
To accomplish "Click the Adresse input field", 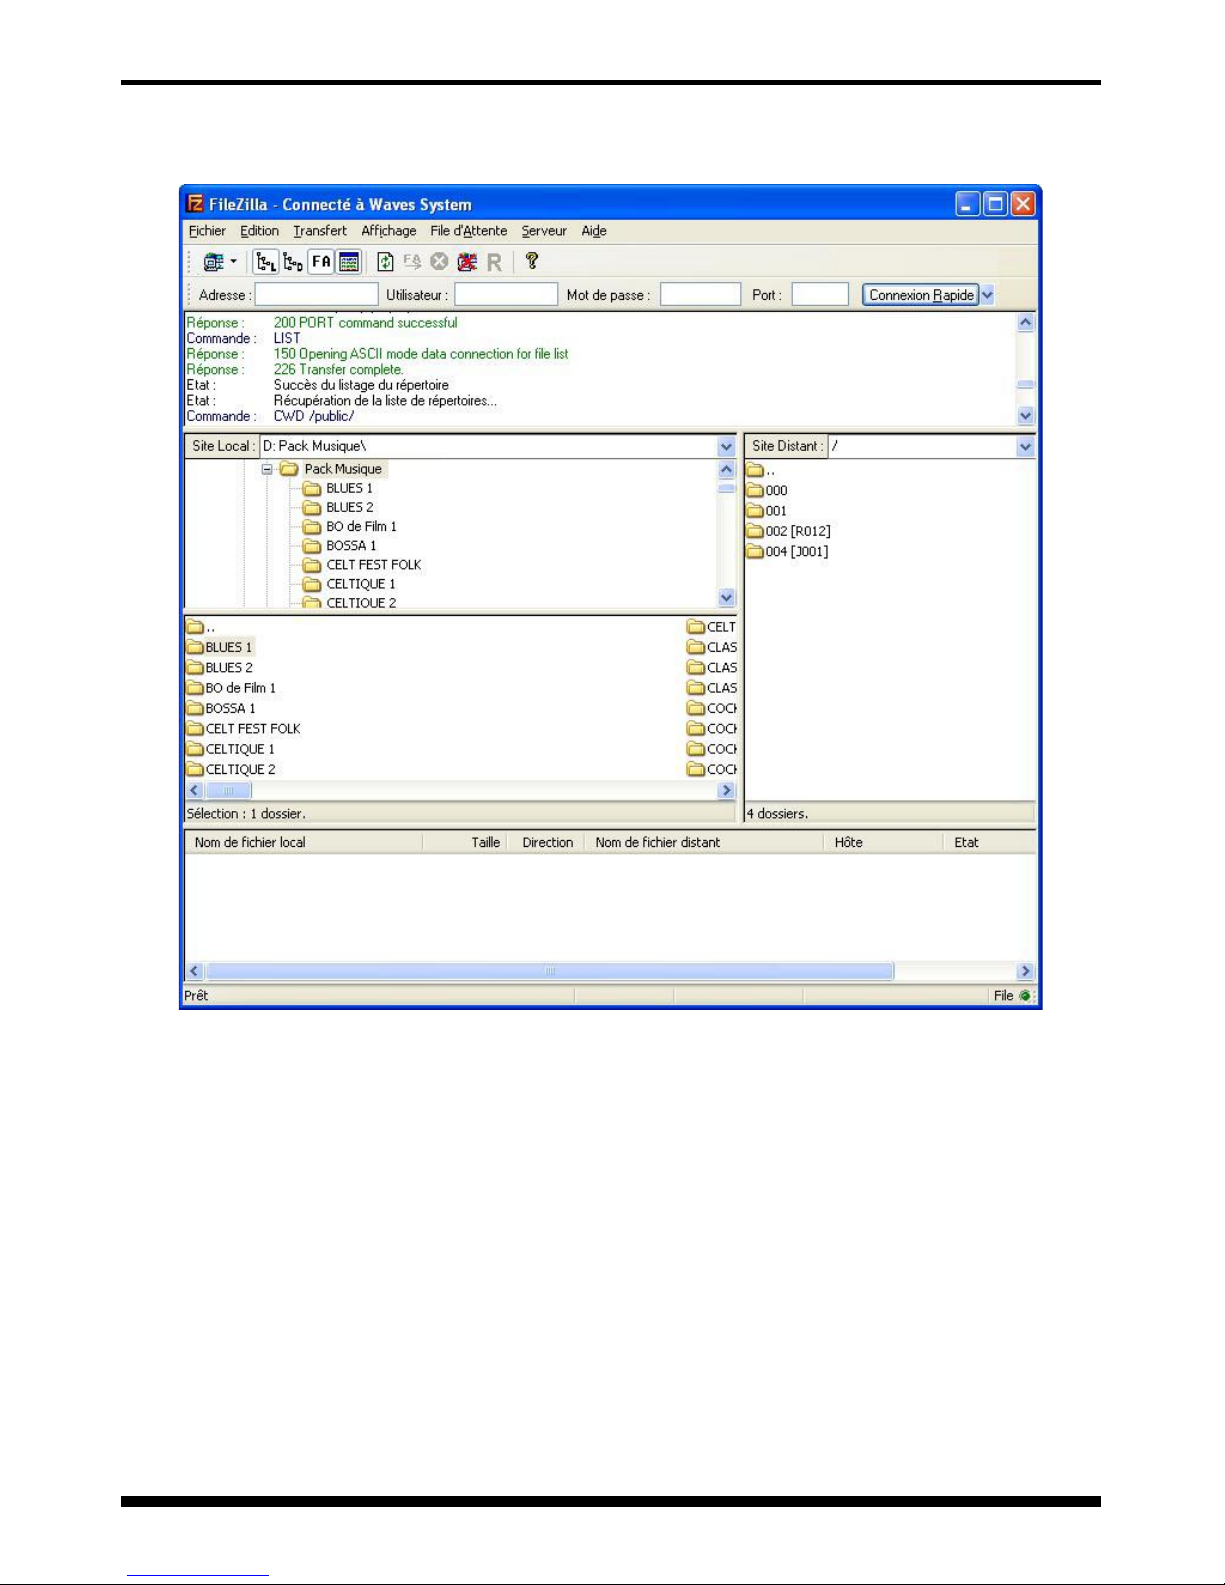I will pyautogui.click(x=317, y=295).
